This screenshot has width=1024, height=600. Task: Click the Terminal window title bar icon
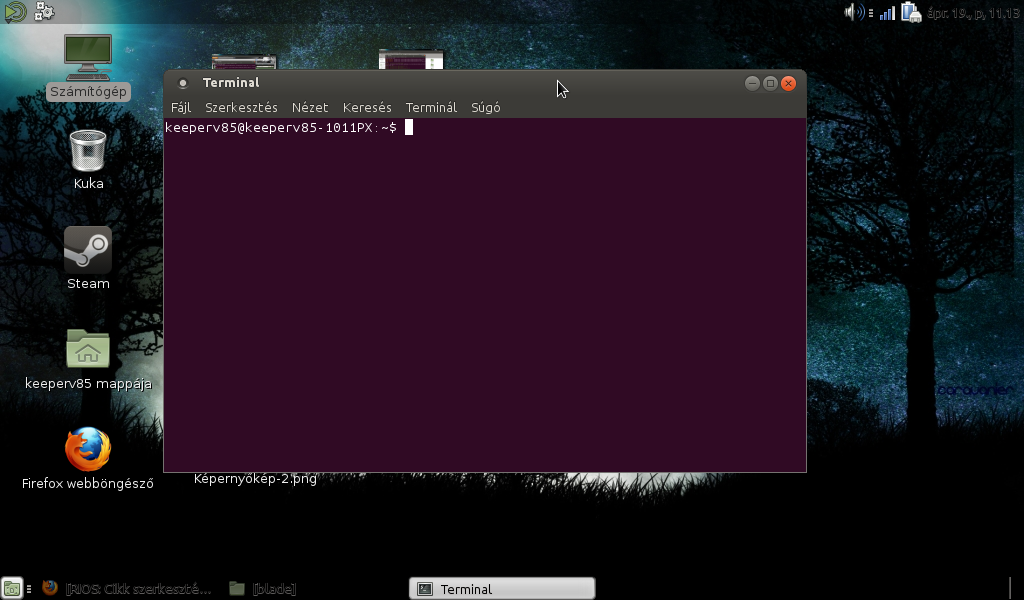pyautogui.click(x=183, y=83)
